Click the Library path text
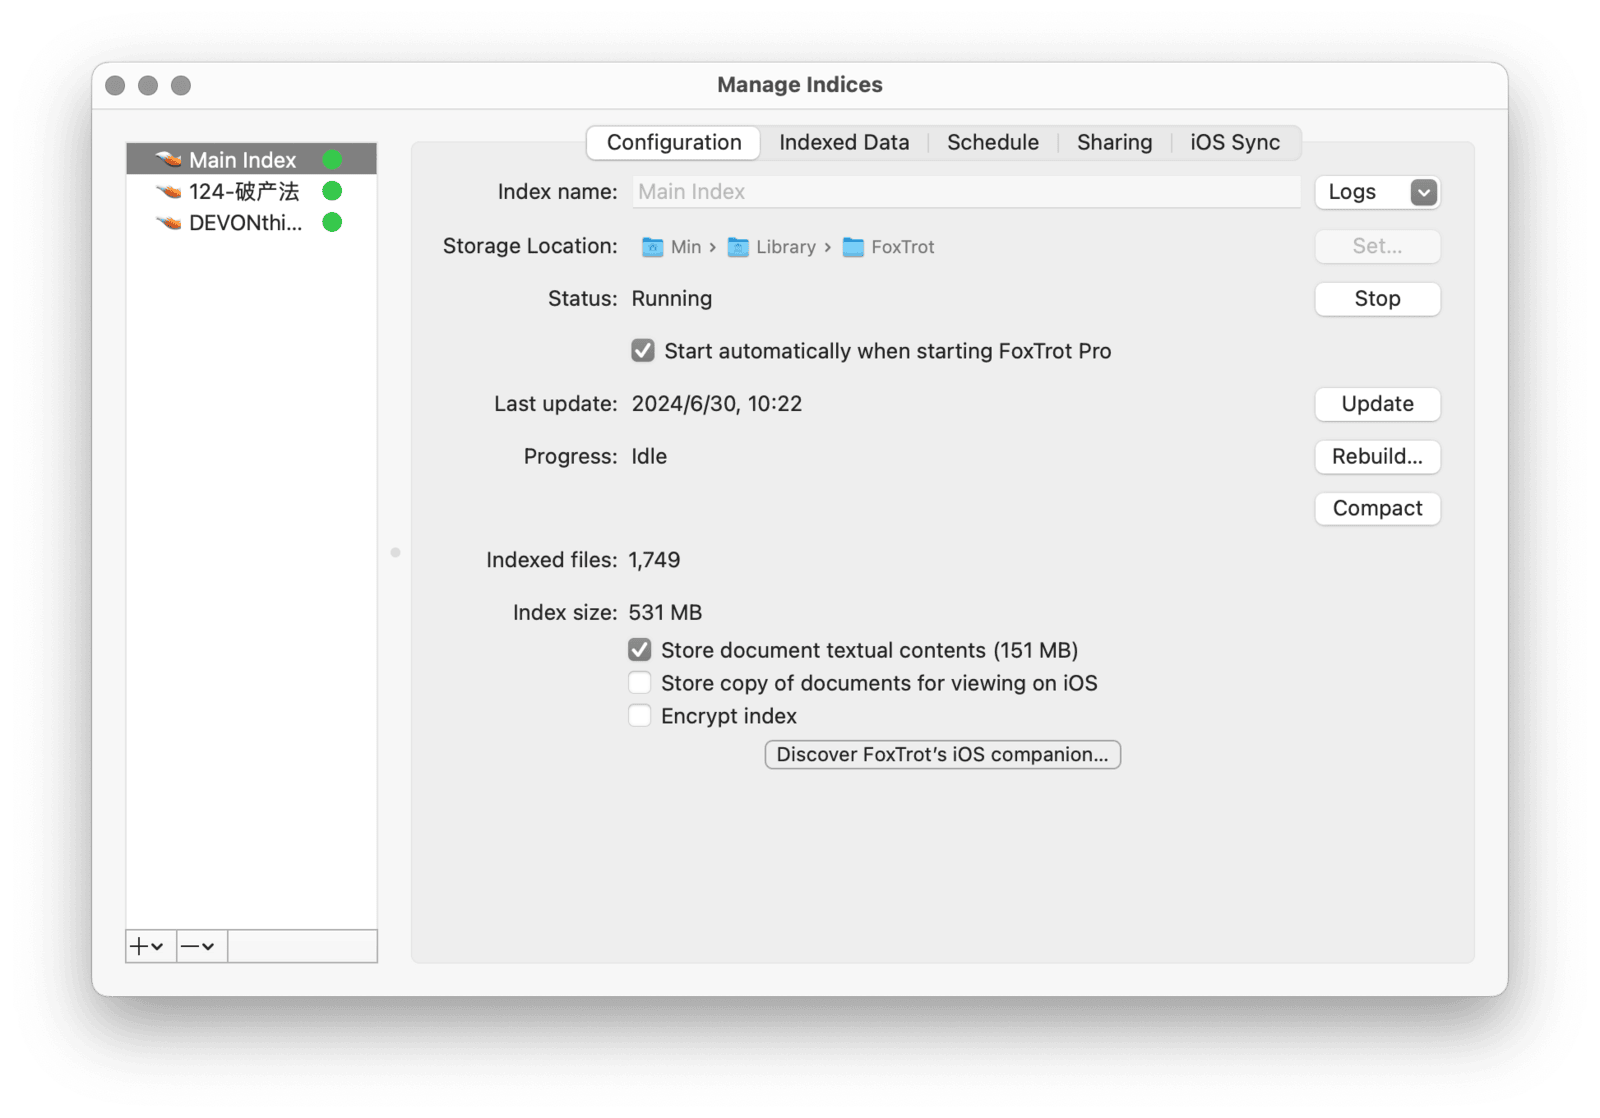The image size is (1600, 1118). tap(786, 247)
